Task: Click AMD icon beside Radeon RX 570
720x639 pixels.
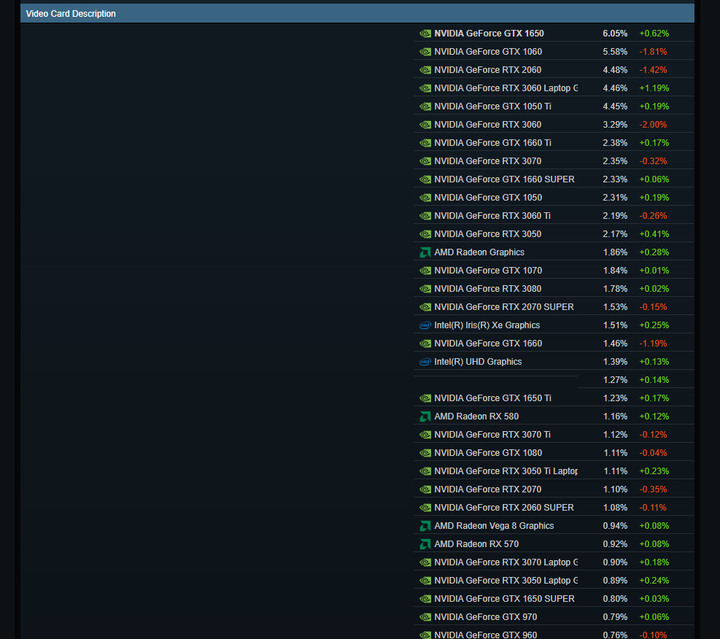Action: click(x=425, y=544)
